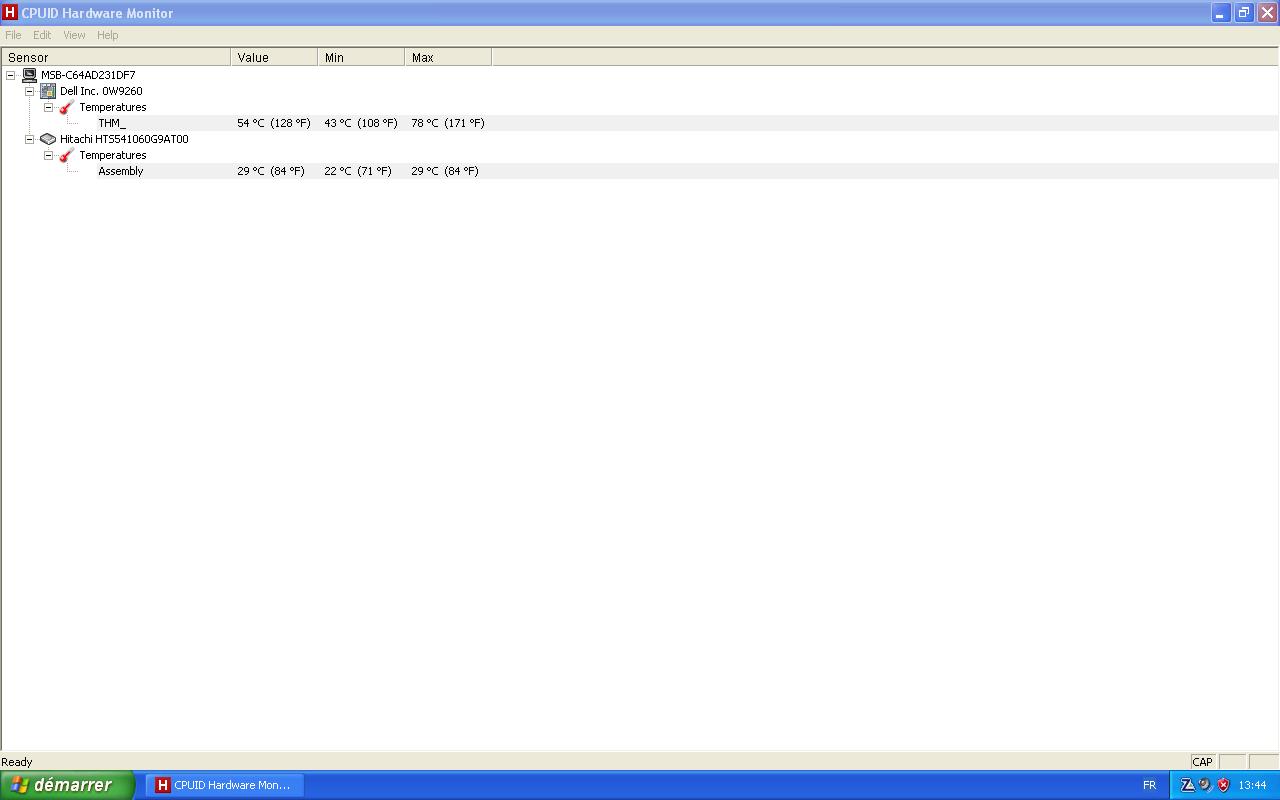Minimize the Hardware Monitor window

[1220, 13]
